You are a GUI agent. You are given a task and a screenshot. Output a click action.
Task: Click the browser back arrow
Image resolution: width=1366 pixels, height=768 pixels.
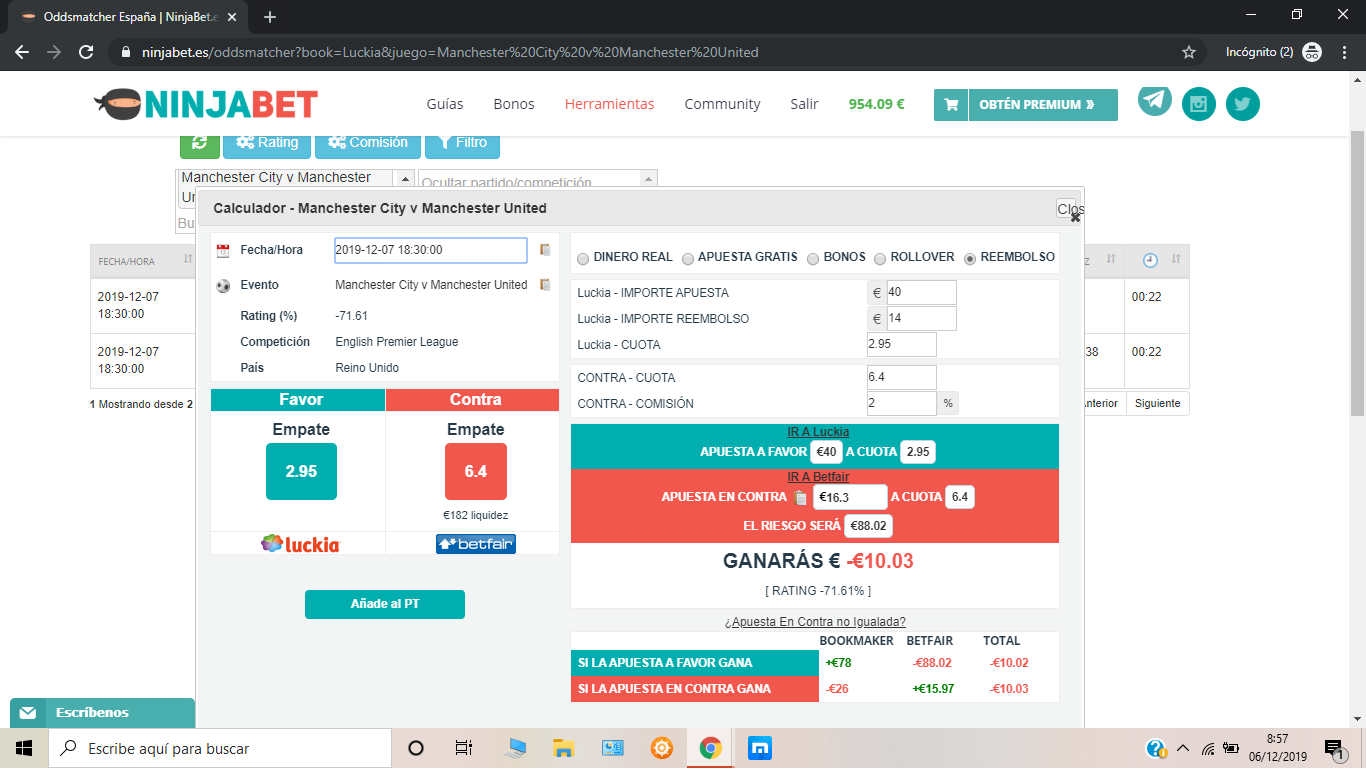pos(22,52)
